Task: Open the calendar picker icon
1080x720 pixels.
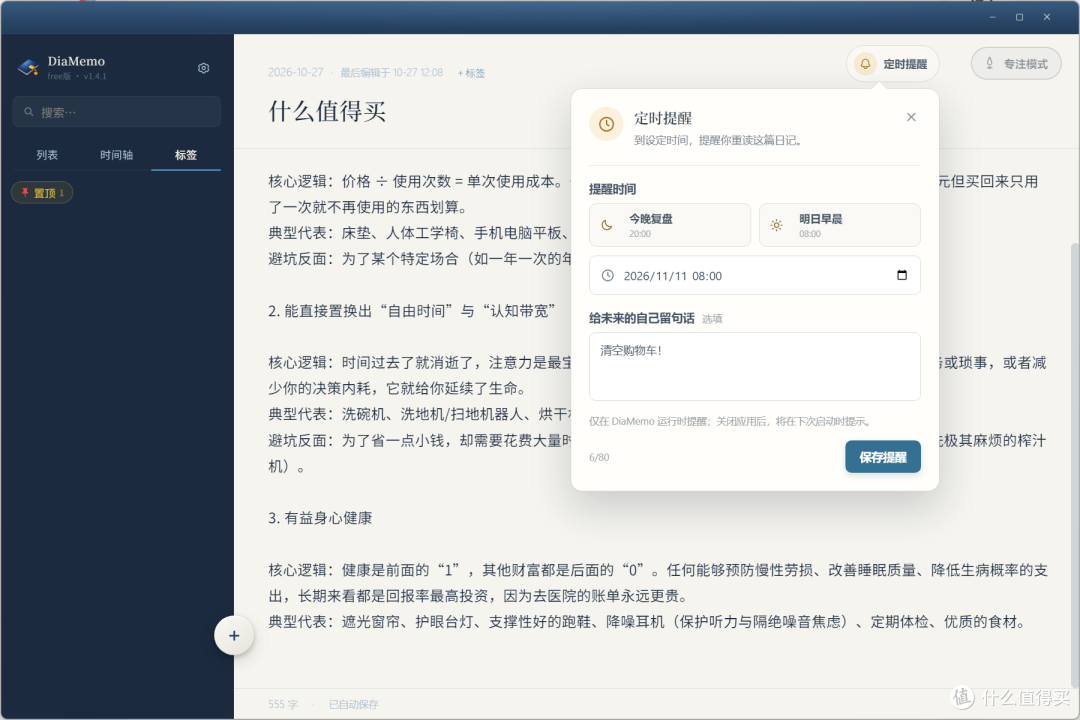Action: tap(902, 275)
